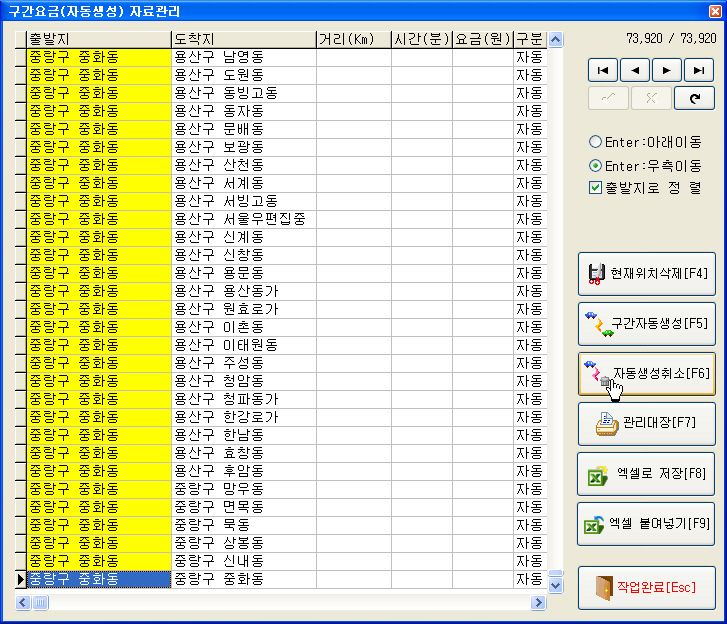This screenshot has height=624, width=727.
Task: Click vertical scrollbar down arrow
Action: pyautogui.click(x=555, y=586)
